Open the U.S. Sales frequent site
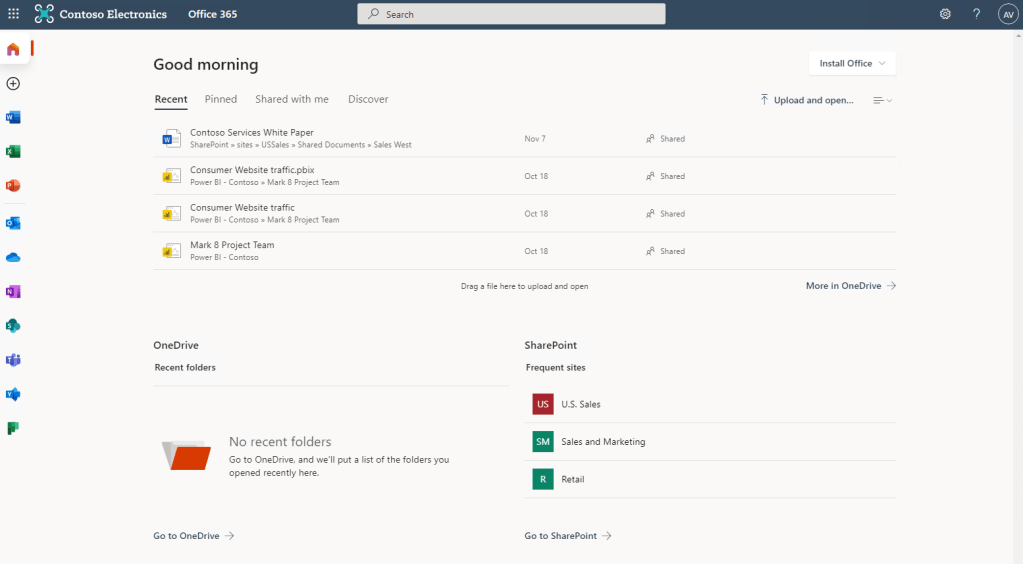Viewport: 1023px width, 564px height. [581, 404]
